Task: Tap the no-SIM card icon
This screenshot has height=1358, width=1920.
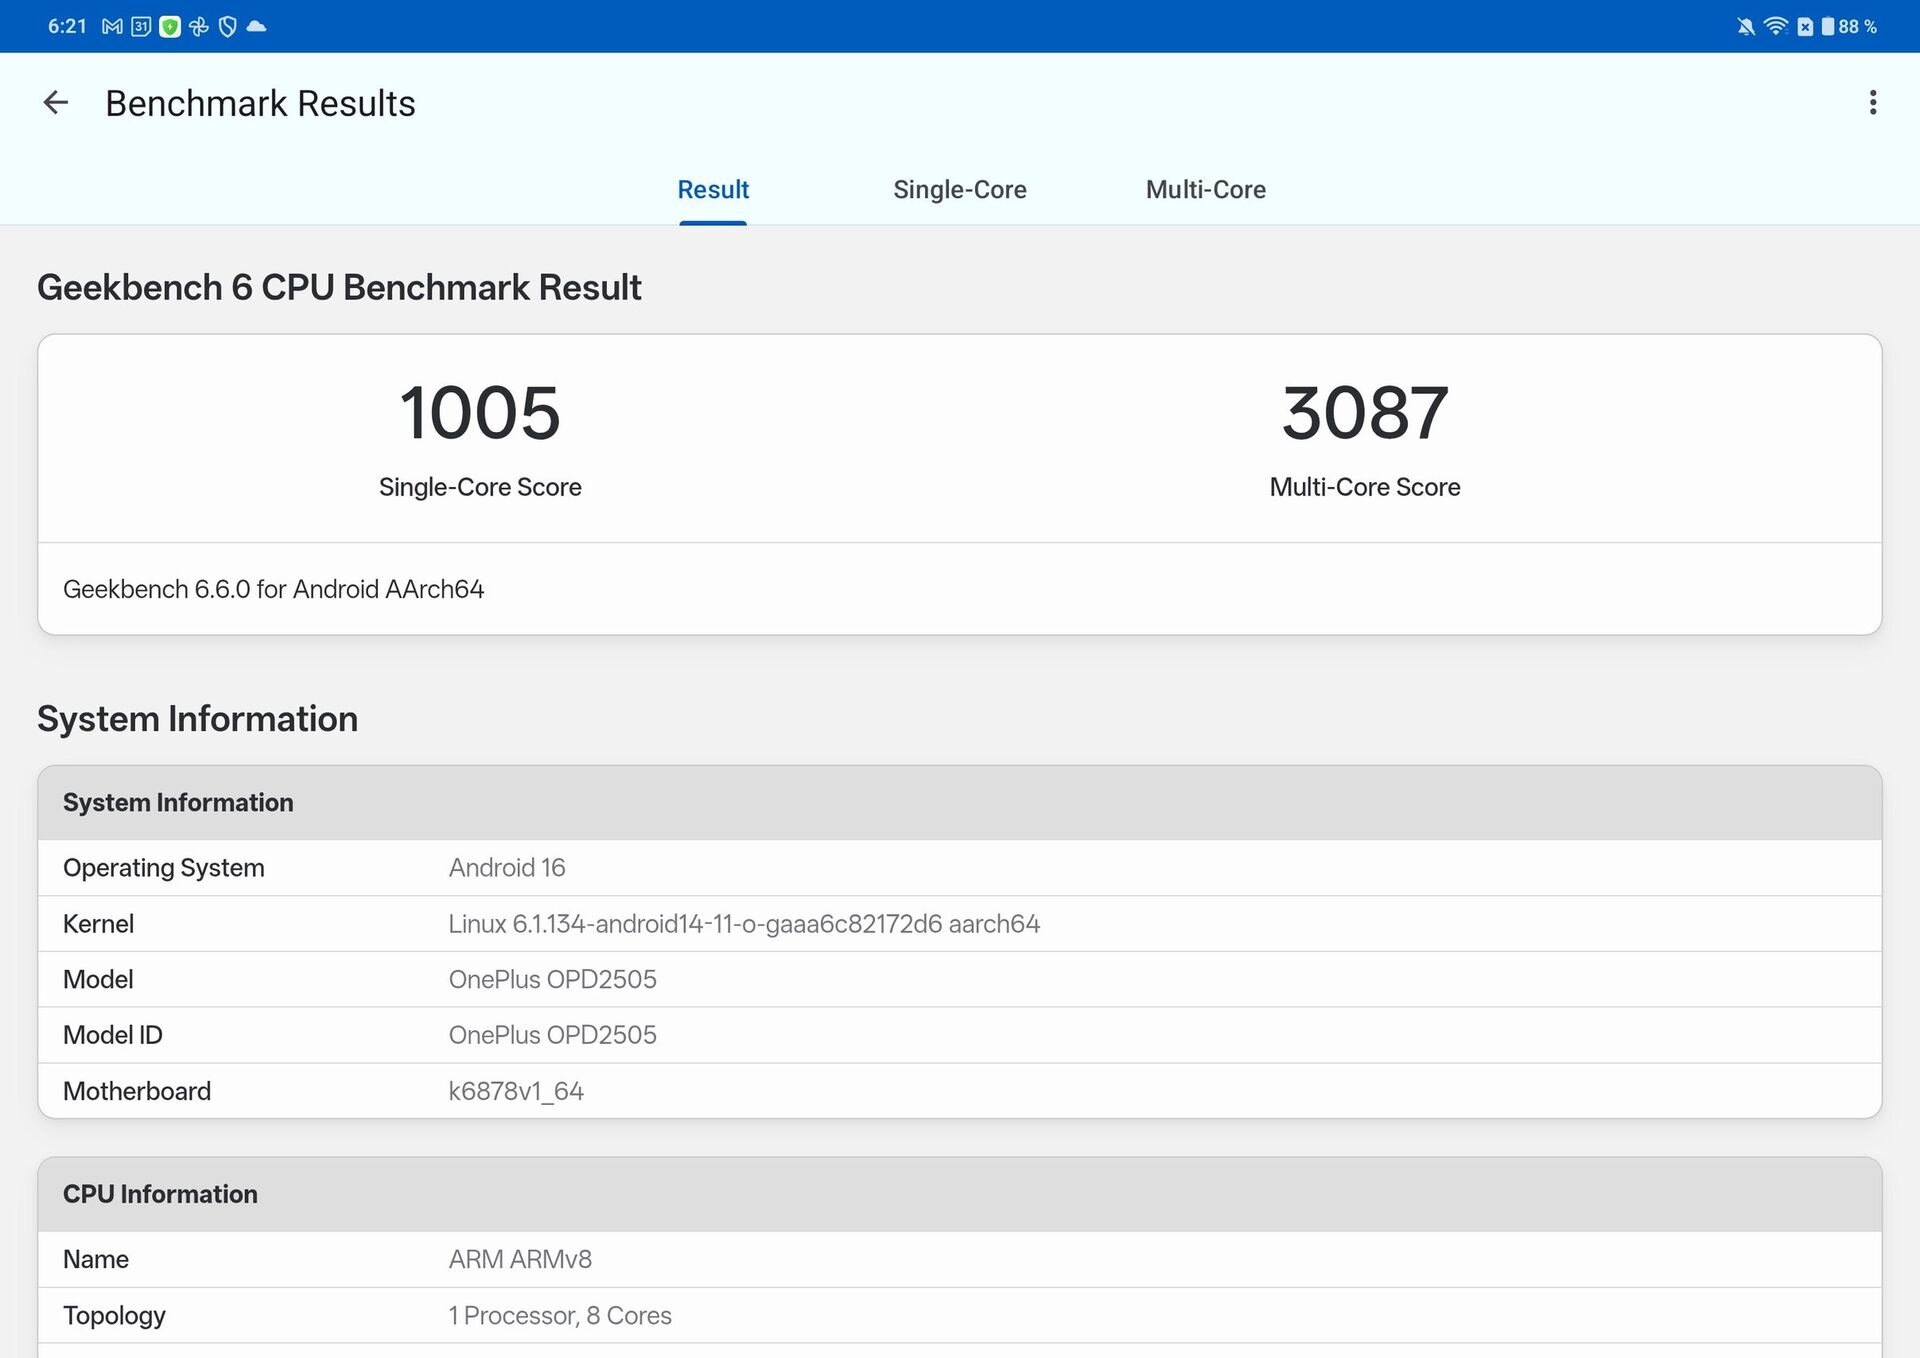Action: coord(1805,27)
